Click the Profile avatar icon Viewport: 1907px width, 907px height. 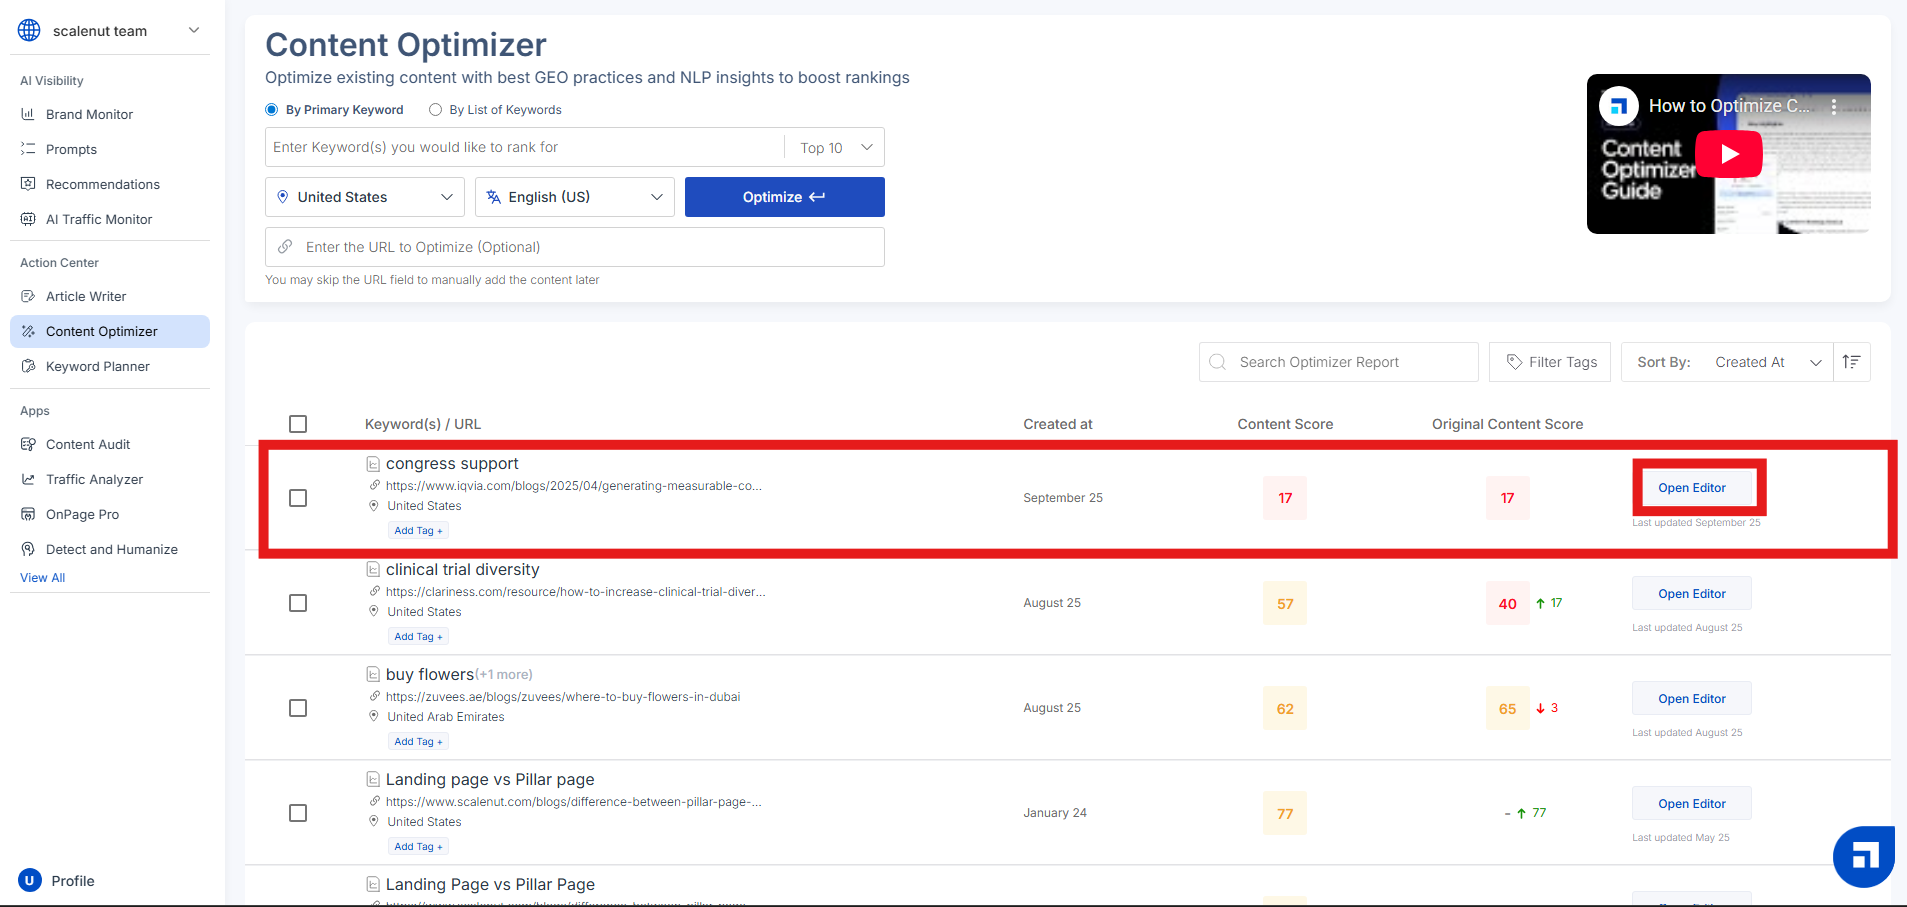click(29, 880)
